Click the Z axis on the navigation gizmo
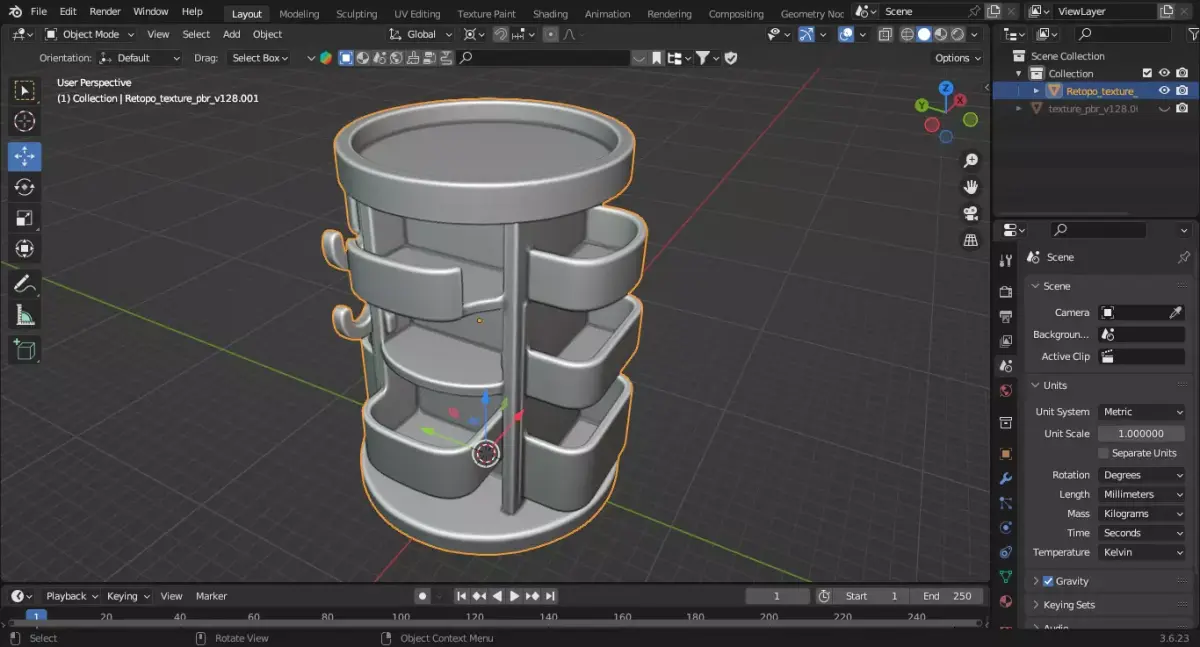Image resolution: width=1200 pixels, height=647 pixels. [946, 88]
